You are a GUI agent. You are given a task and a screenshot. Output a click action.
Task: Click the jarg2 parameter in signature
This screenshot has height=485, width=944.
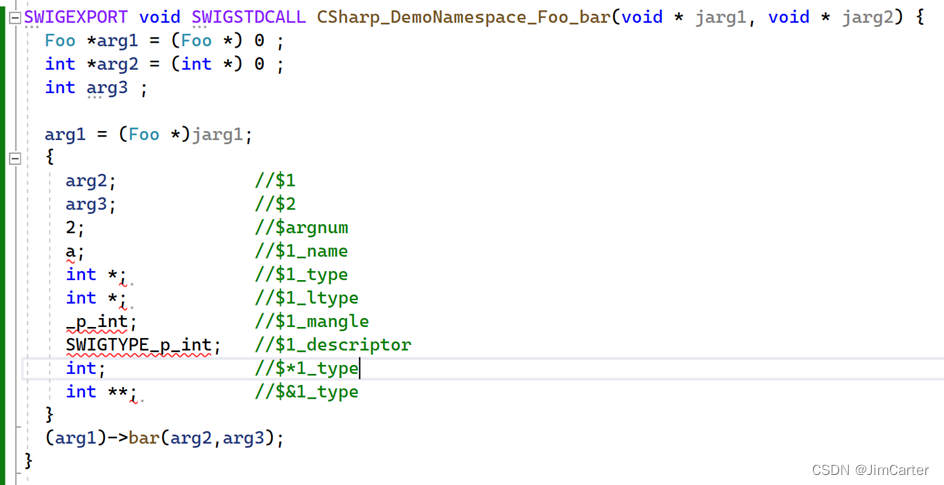[x=868, y=17]
